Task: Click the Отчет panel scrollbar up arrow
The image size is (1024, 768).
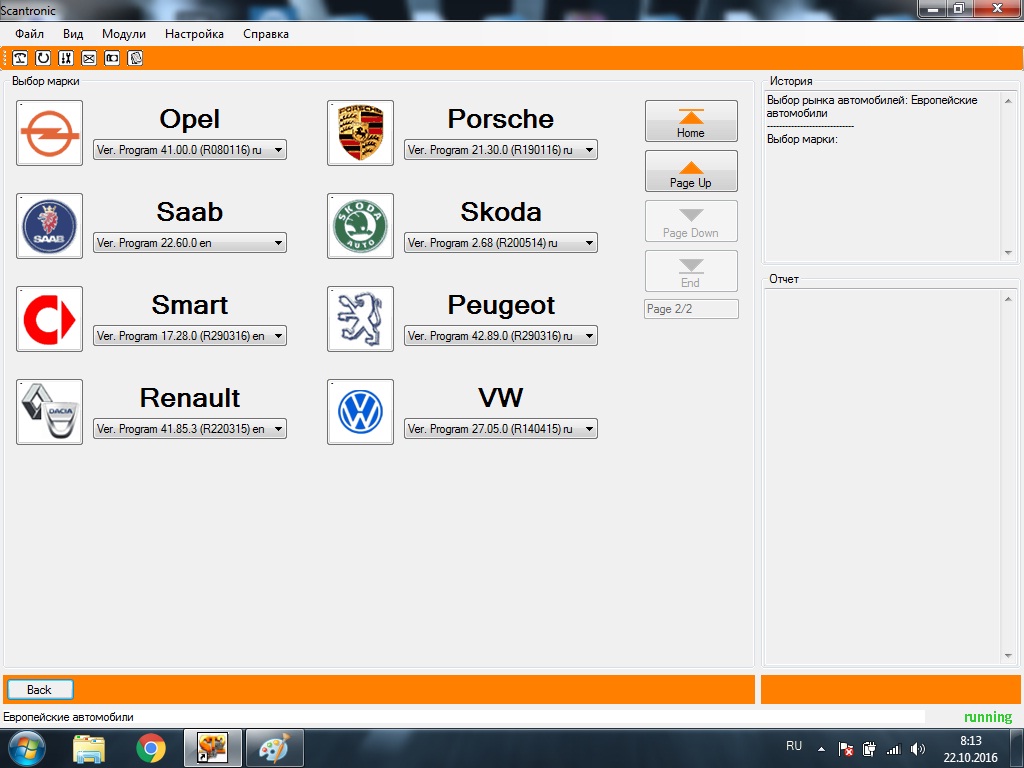Action: (1008, 299)
